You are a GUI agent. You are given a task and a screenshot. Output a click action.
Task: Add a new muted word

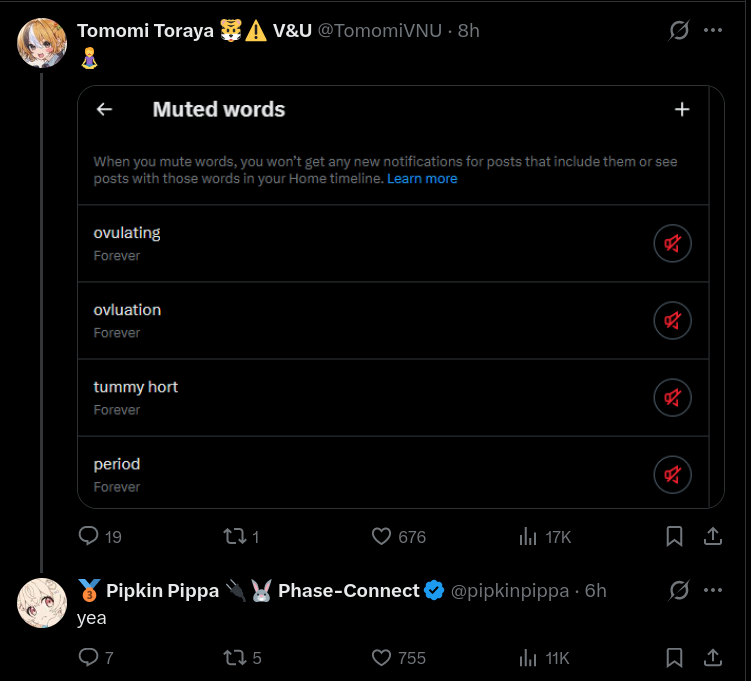point(682,110)
